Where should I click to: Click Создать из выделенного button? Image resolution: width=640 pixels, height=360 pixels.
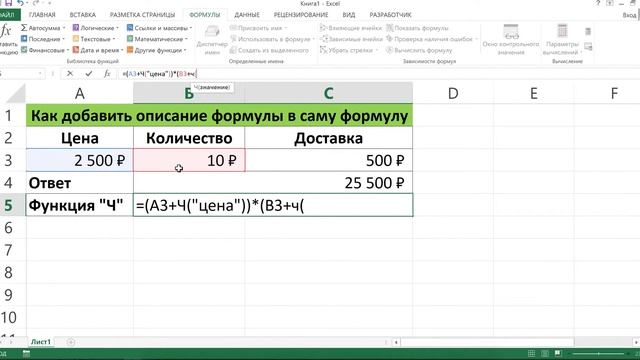pyautogui.click(x=269, y=50)
